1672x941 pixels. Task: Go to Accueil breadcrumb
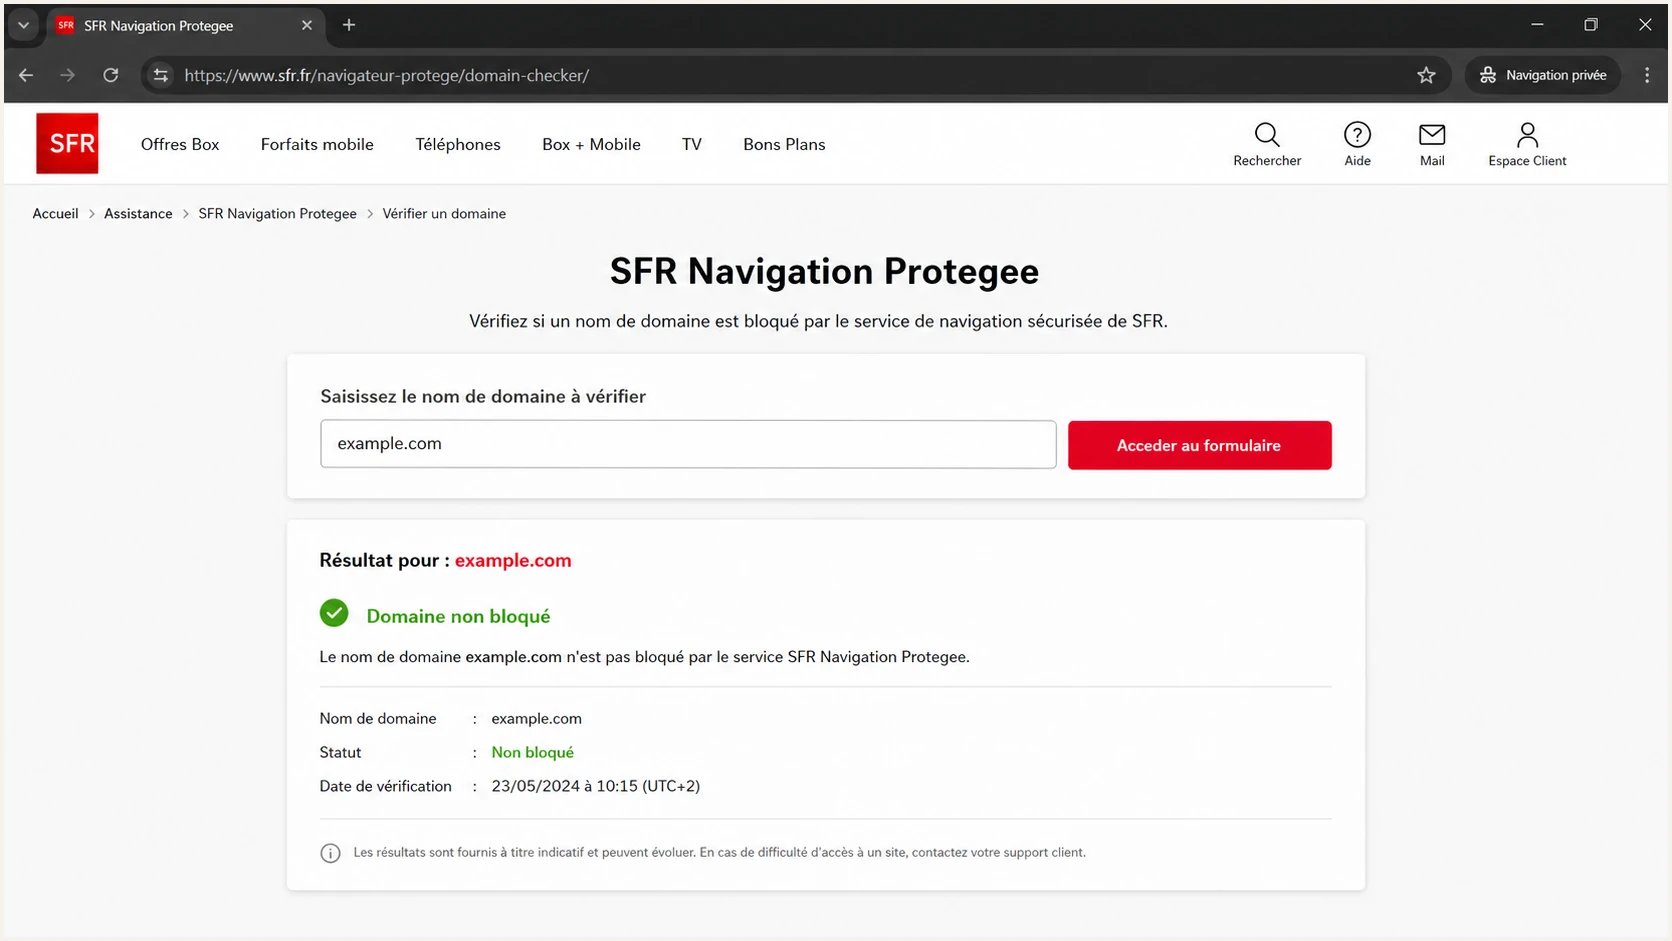(55, 213)
